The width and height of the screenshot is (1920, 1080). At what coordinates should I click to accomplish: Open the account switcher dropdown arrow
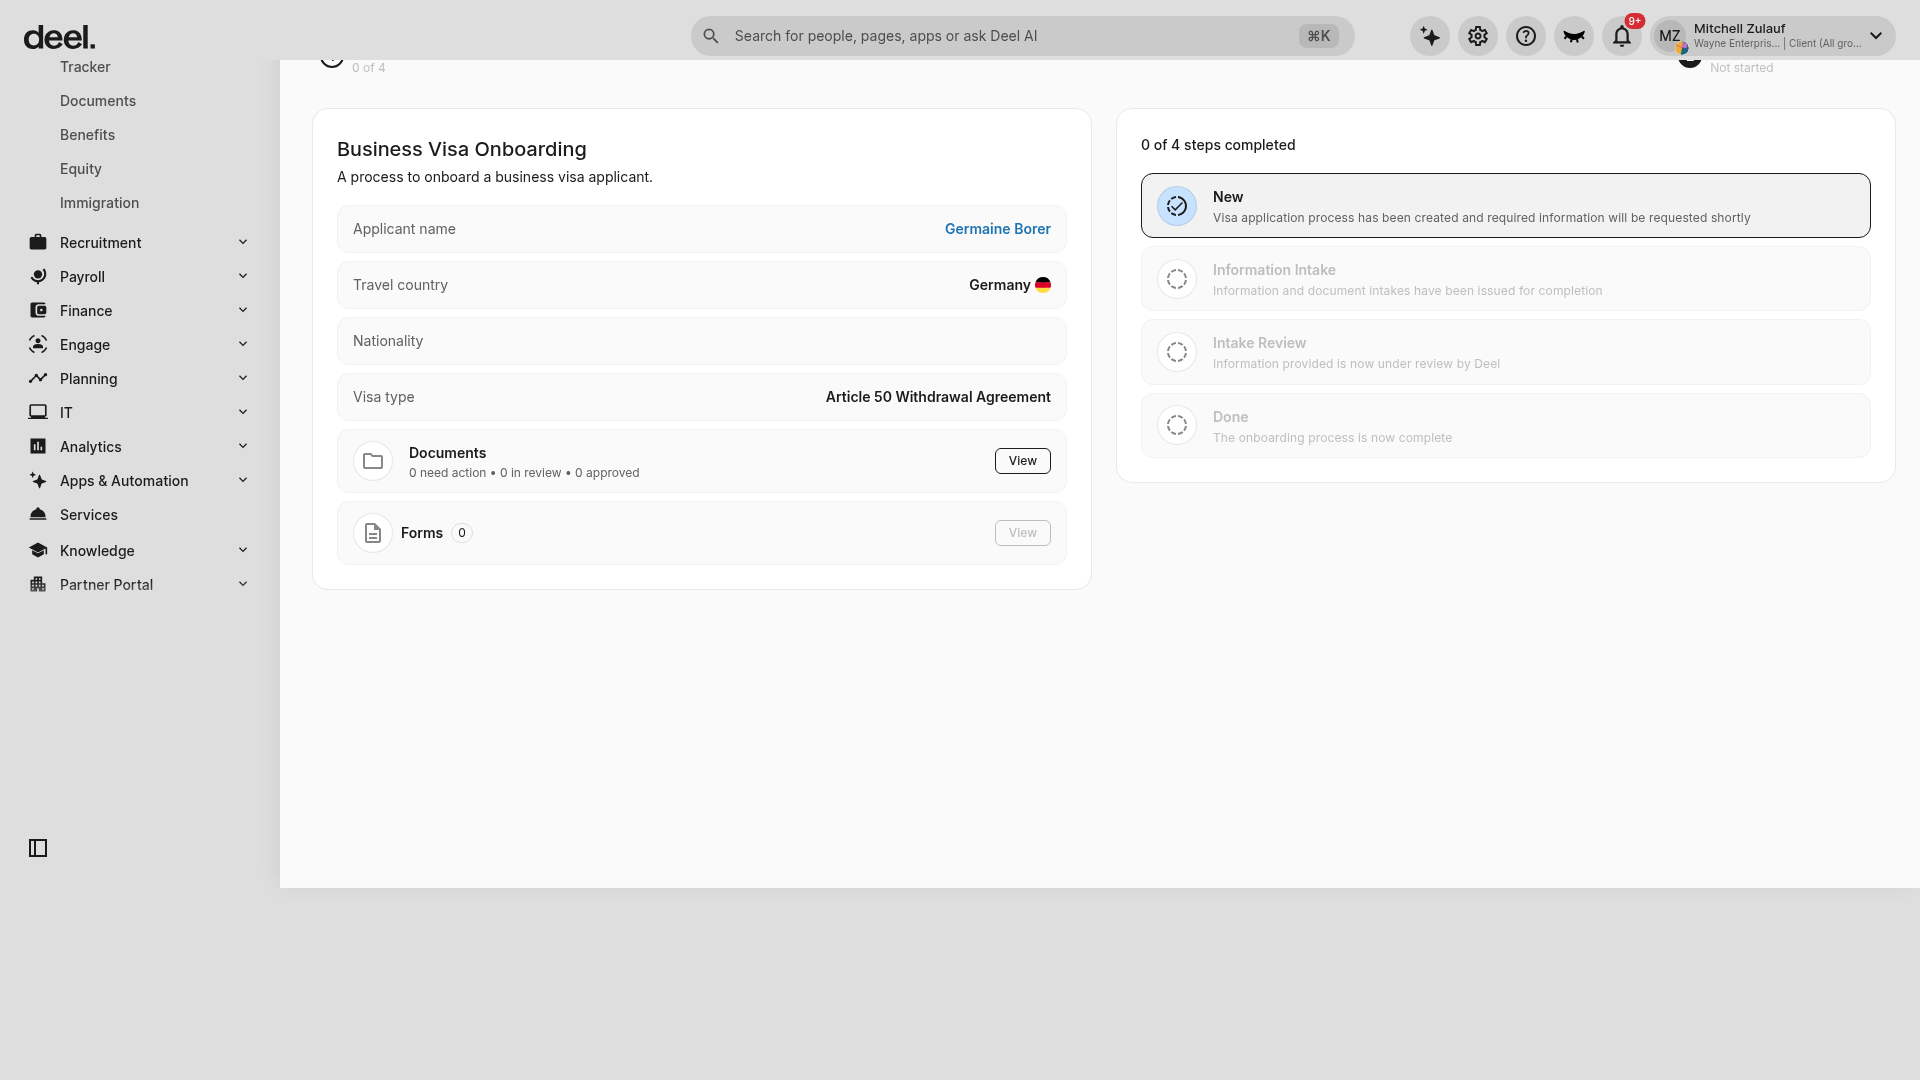point(1876,36)
